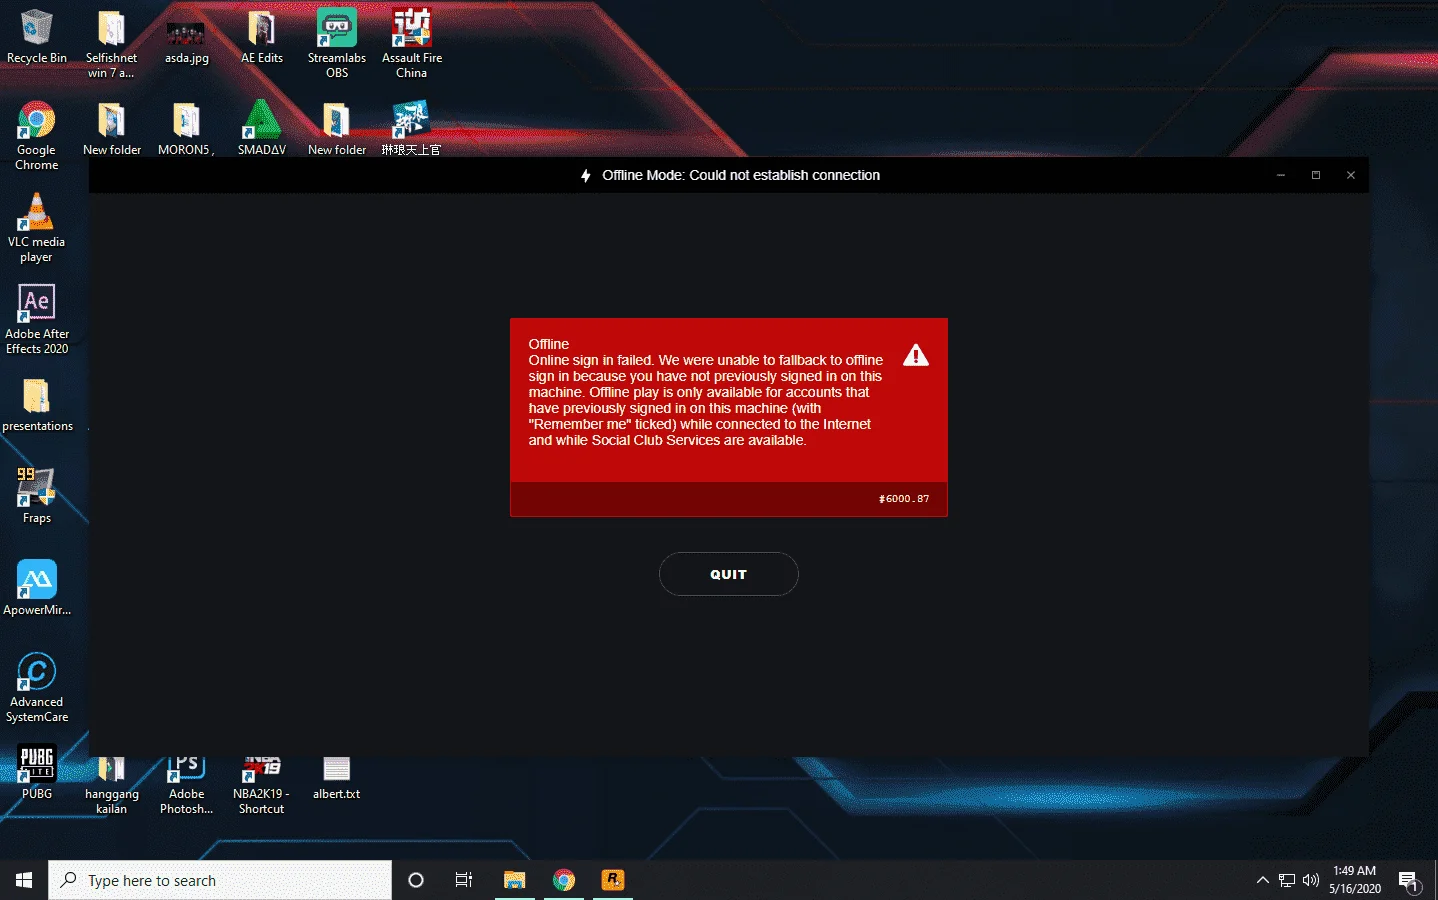Image resolution: width=1438 pixels, height=900 pixels.
Task: Open Cortana circle in taskbar
Action: coord(416,880)
